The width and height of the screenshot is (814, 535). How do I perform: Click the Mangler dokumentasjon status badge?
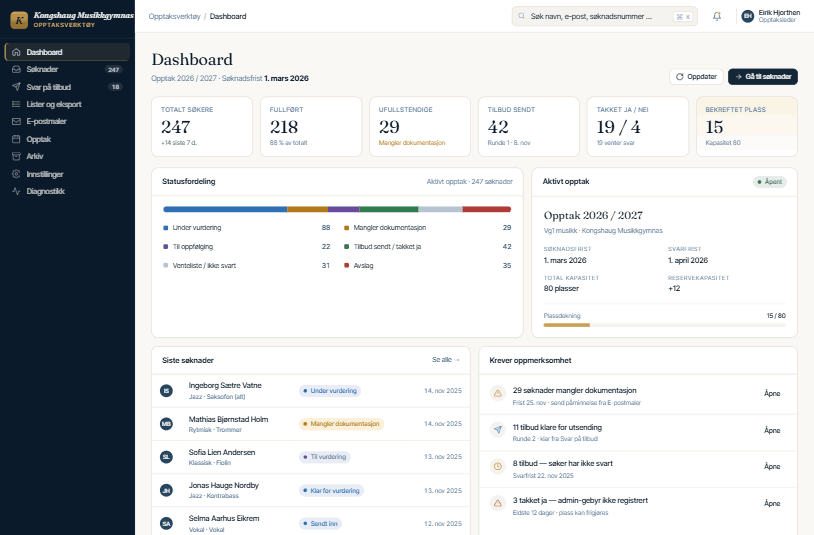[x=341, y=424]
